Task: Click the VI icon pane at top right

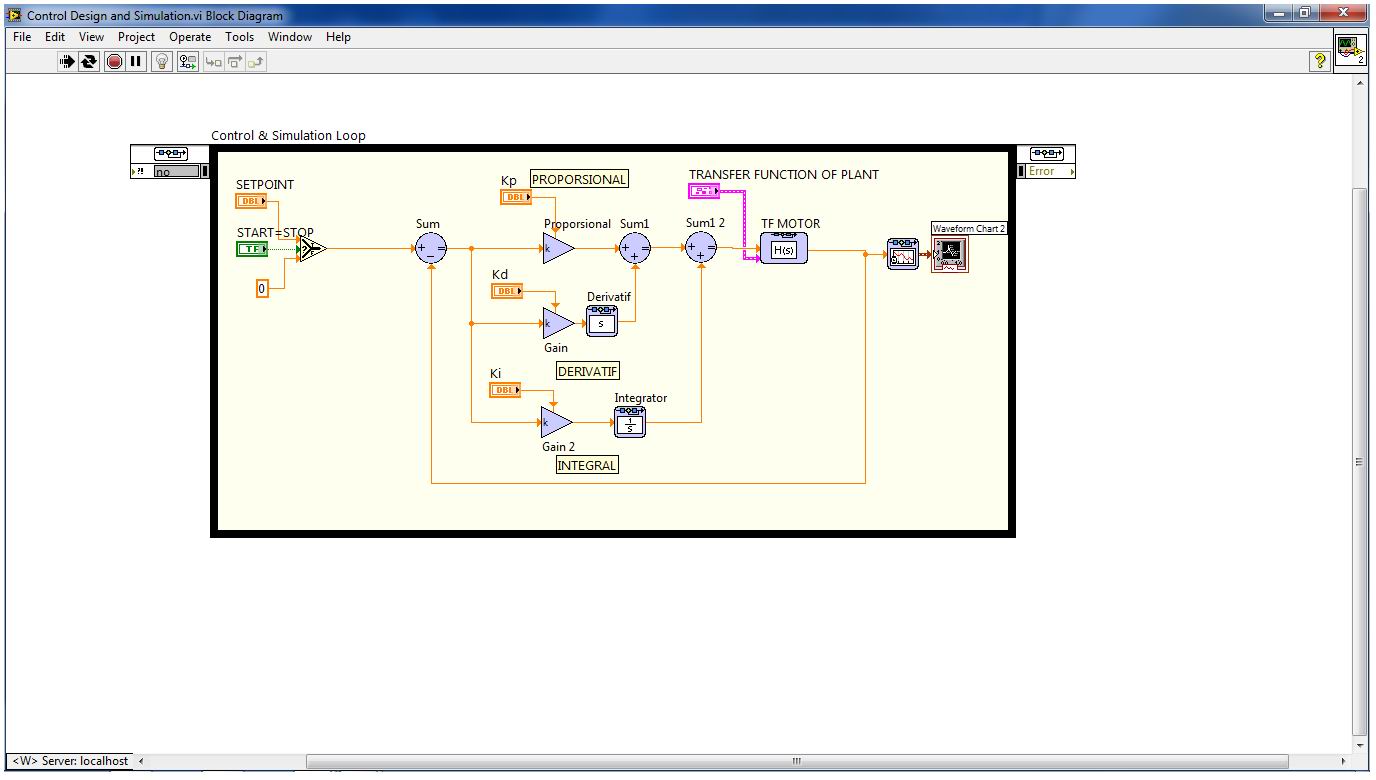Action: click(1351, 52)
